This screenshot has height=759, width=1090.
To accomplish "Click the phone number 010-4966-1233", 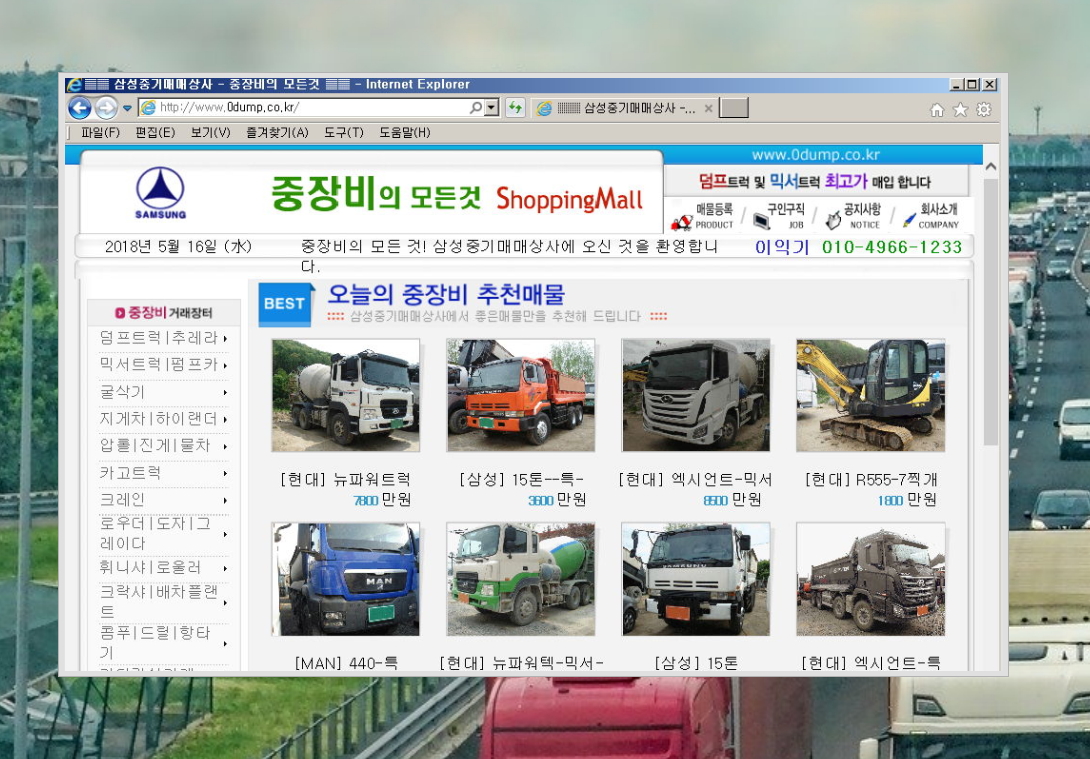I will coord(892,247).
